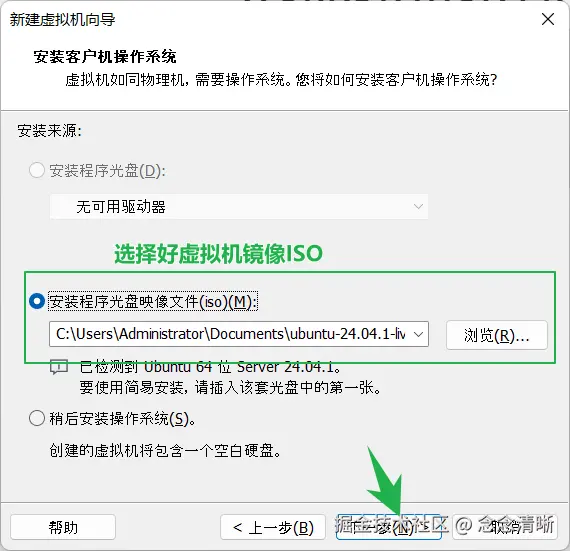Click the chevron in the 无可用驱动器 box
570x551 pixels.
418,206
